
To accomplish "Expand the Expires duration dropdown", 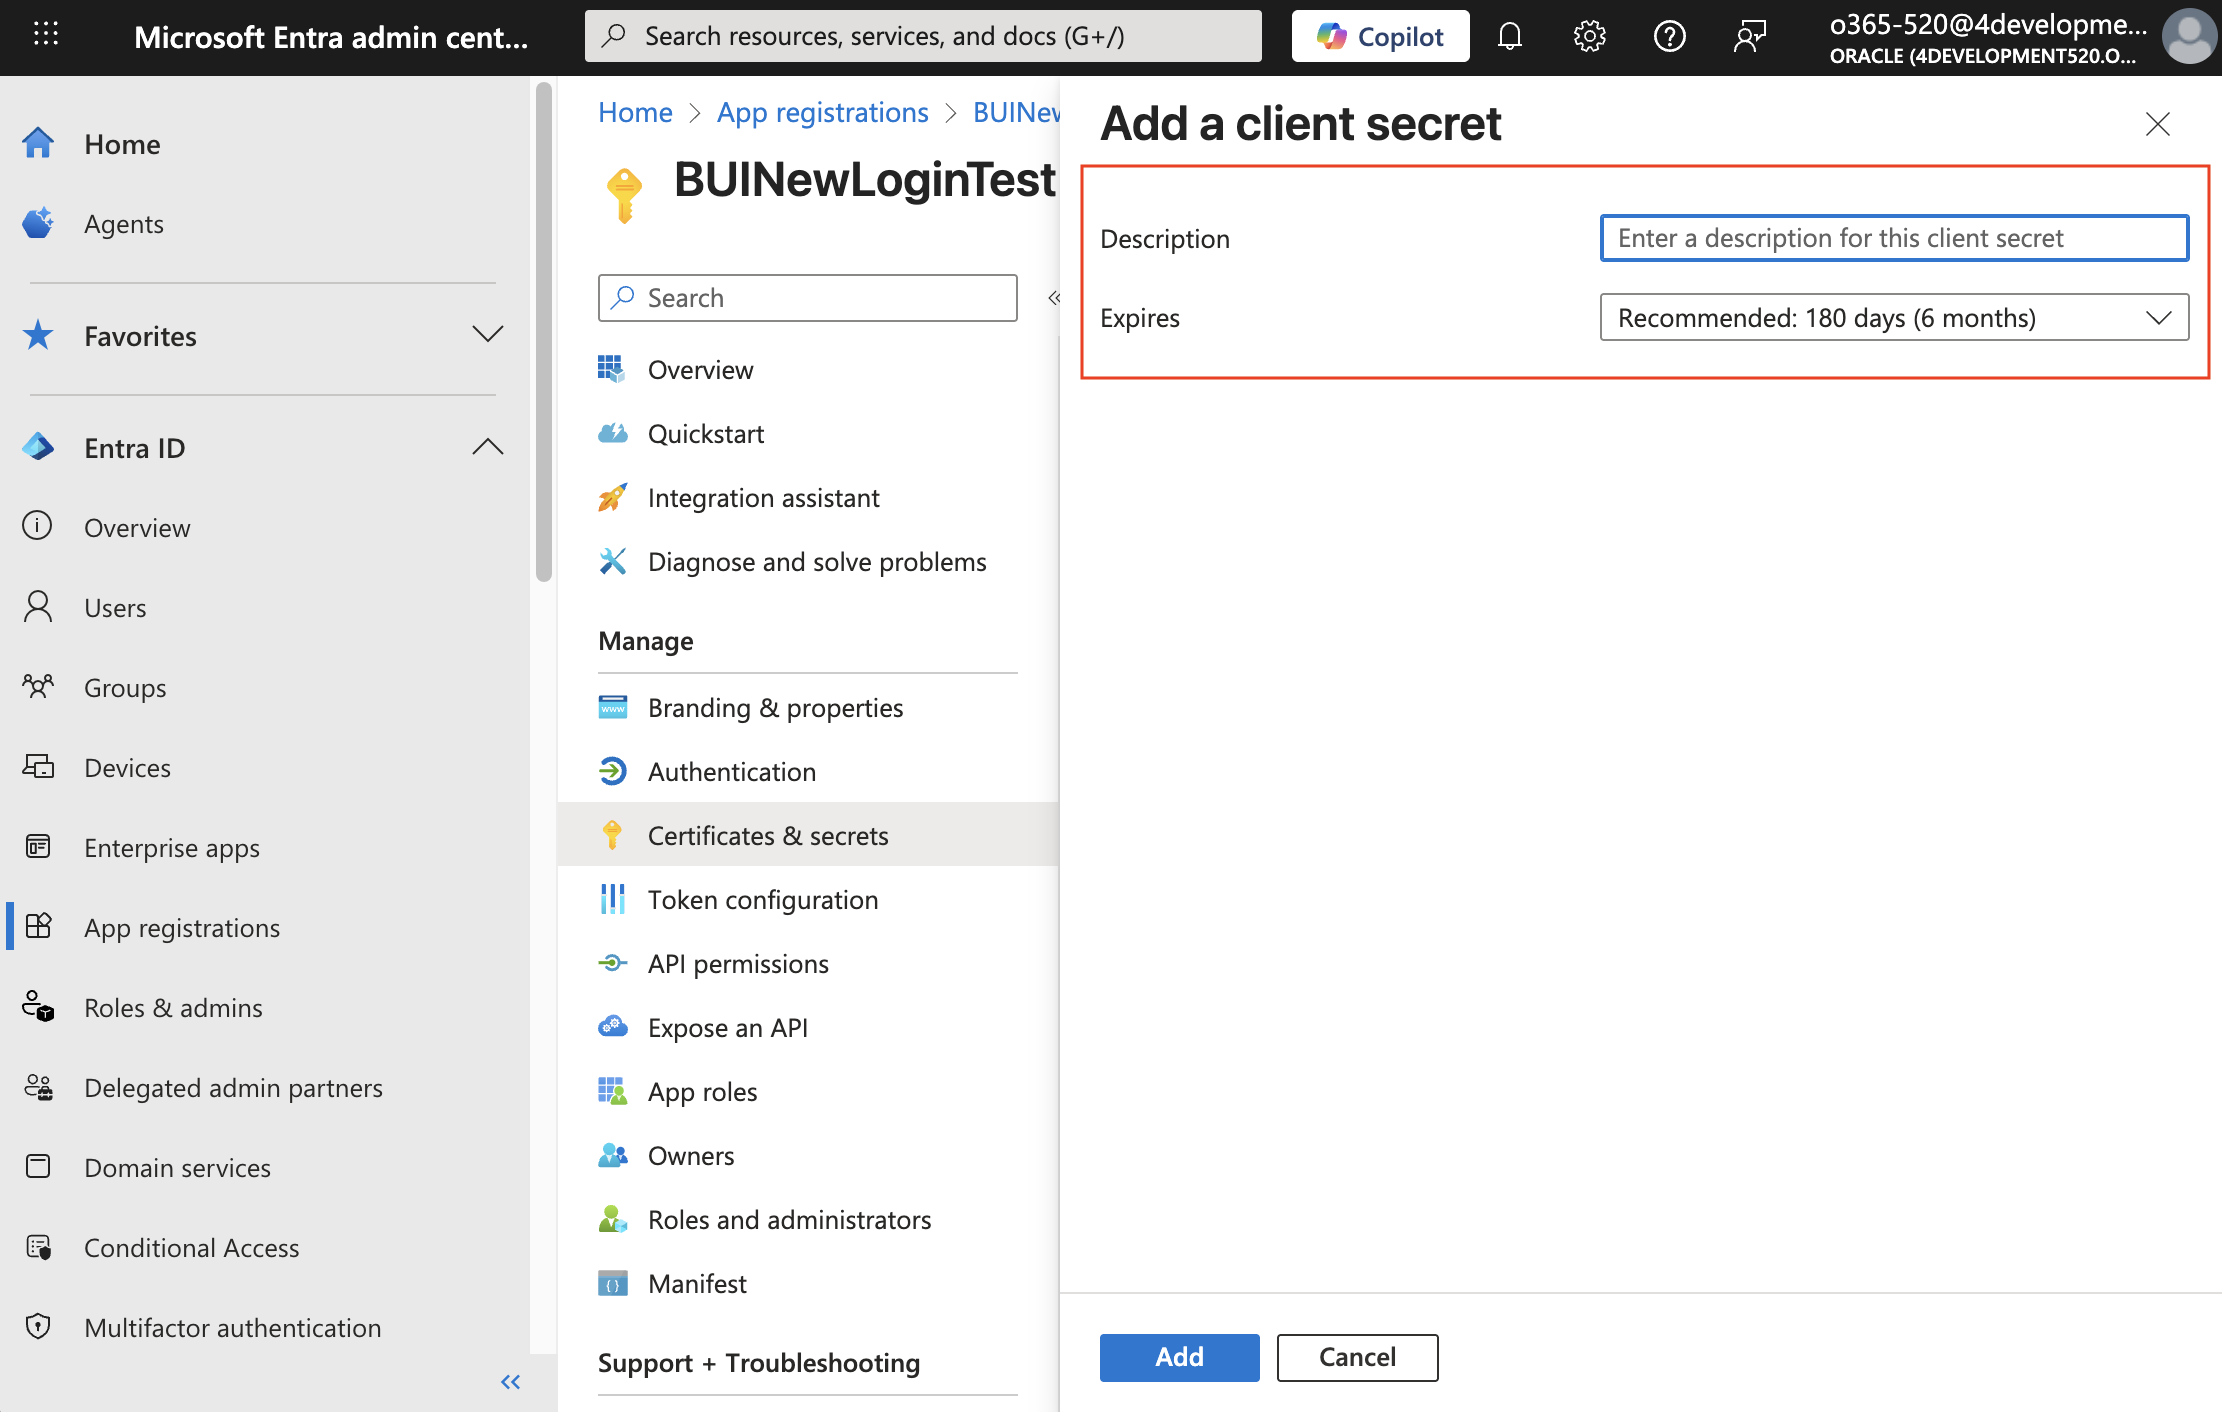I will [x=1893, y=318].
